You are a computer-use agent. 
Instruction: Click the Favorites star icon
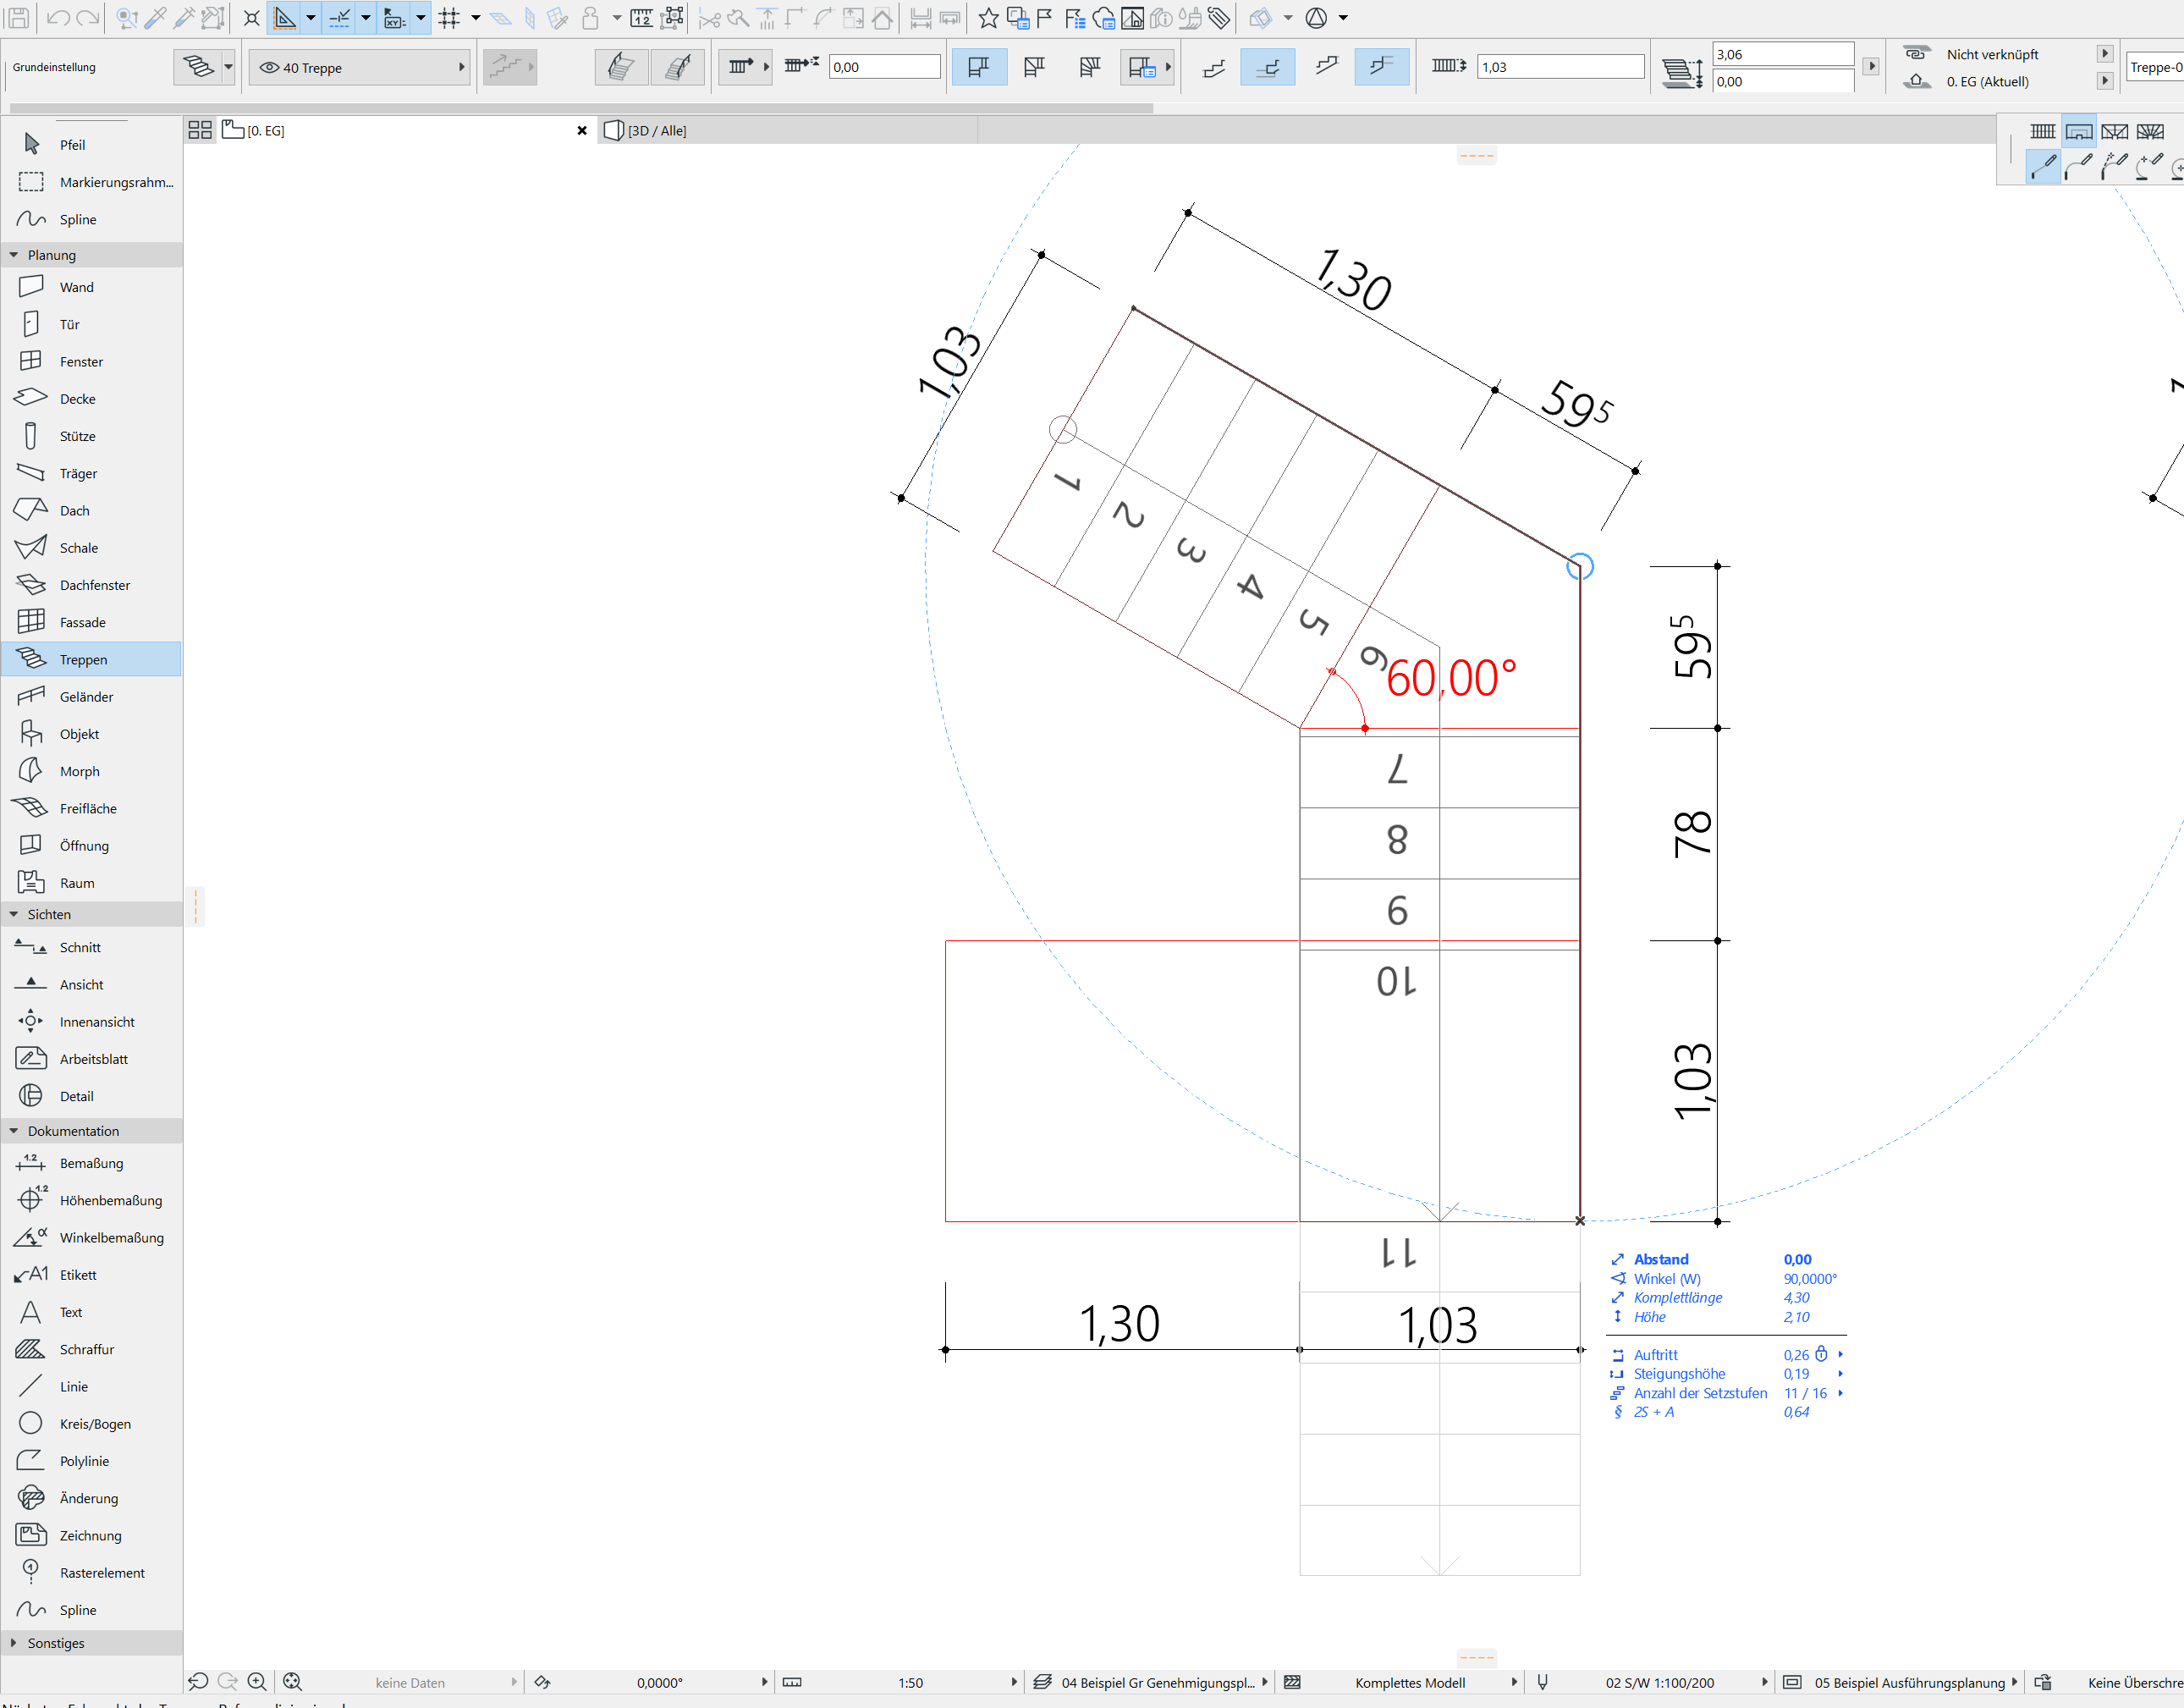tap(988, 17)
